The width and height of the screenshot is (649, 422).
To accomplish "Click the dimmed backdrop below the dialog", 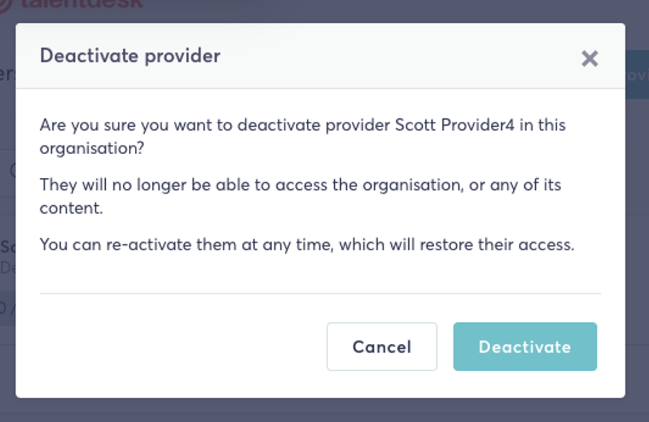I will (x=324, y=410).
